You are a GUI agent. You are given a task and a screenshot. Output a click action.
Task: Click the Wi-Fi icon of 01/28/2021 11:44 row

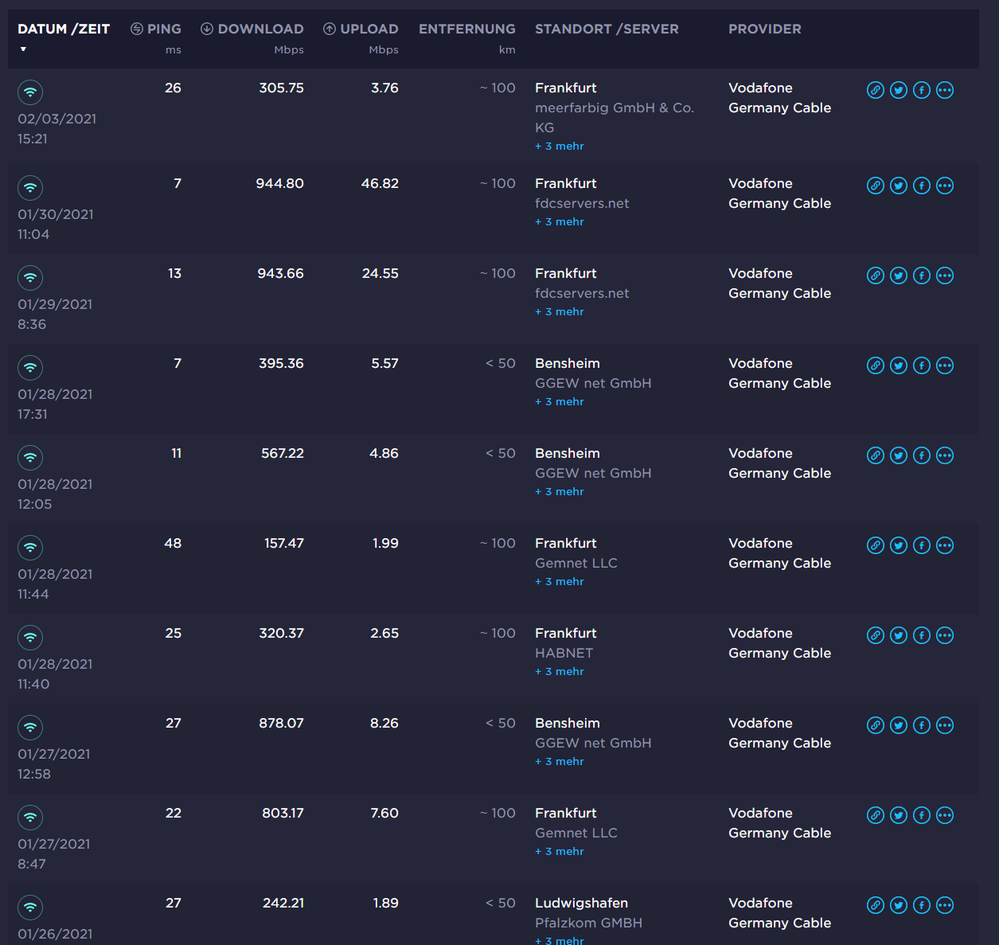click(x=30, y=547)
